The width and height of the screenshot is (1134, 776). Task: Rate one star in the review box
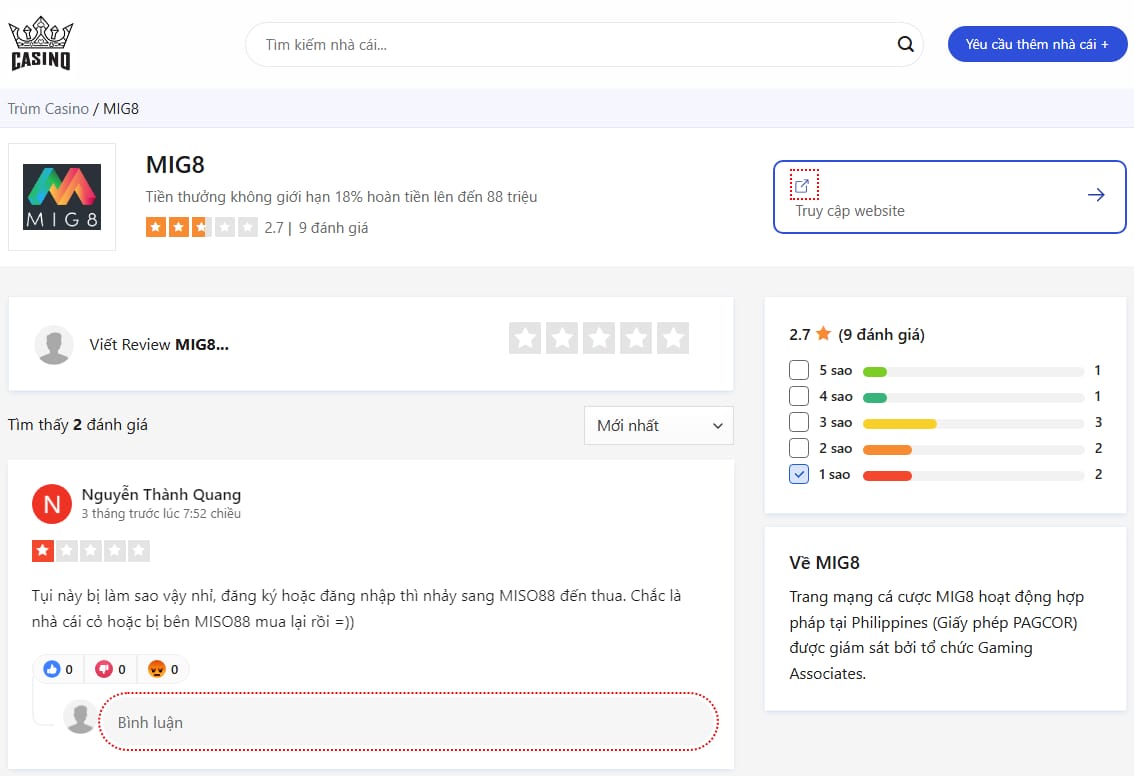(525, 338)
